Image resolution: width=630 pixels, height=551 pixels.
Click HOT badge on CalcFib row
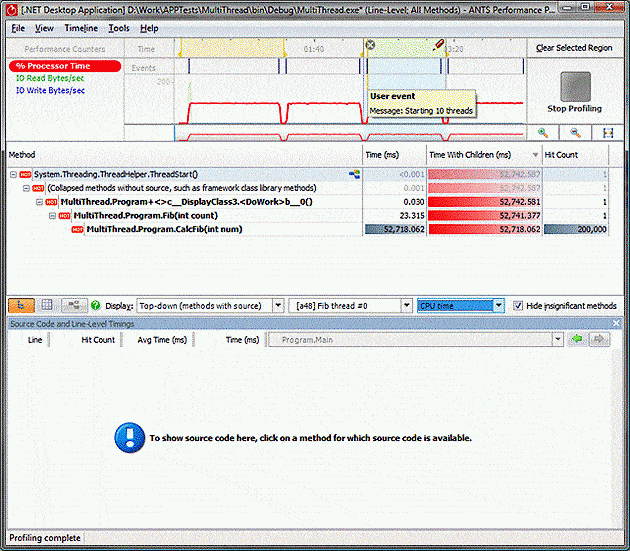pyautogui.click(x=77, y=229)
